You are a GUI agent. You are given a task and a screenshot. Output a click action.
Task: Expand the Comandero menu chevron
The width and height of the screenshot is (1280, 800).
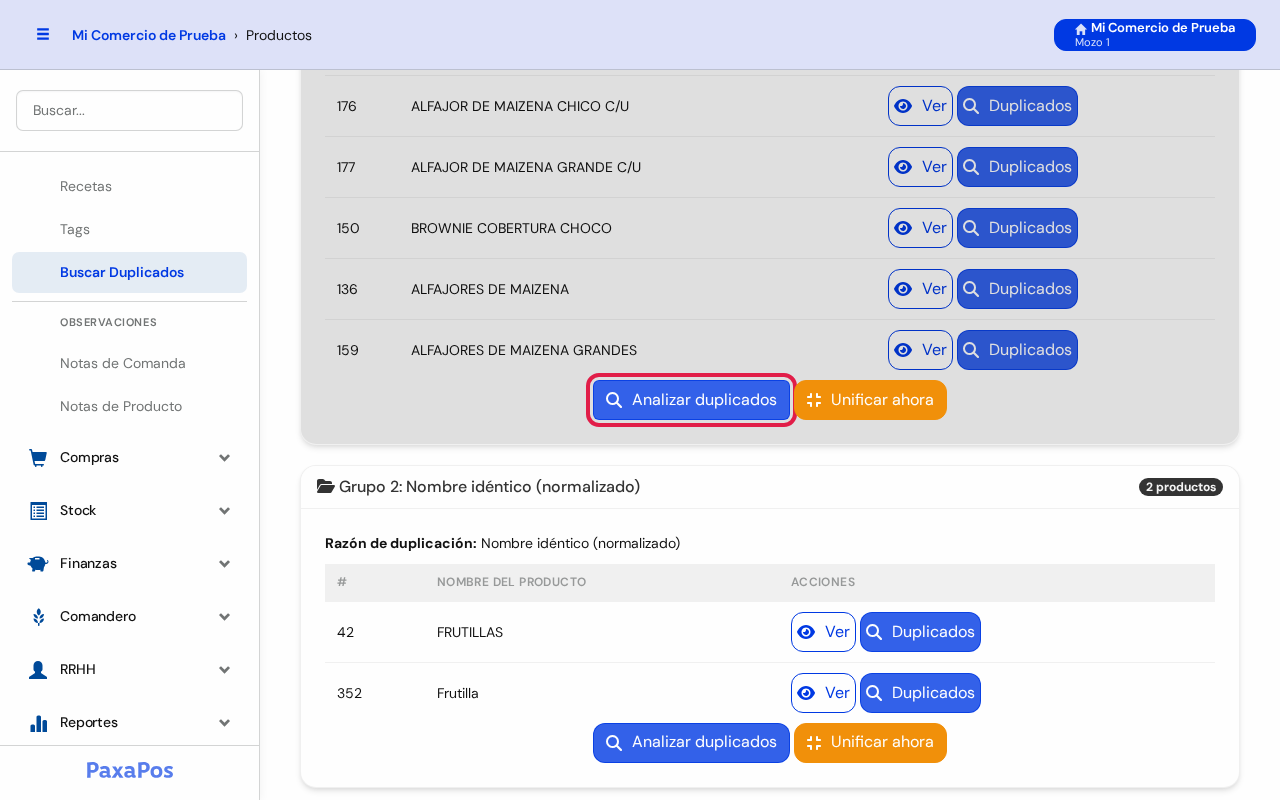tap(225, 617)
